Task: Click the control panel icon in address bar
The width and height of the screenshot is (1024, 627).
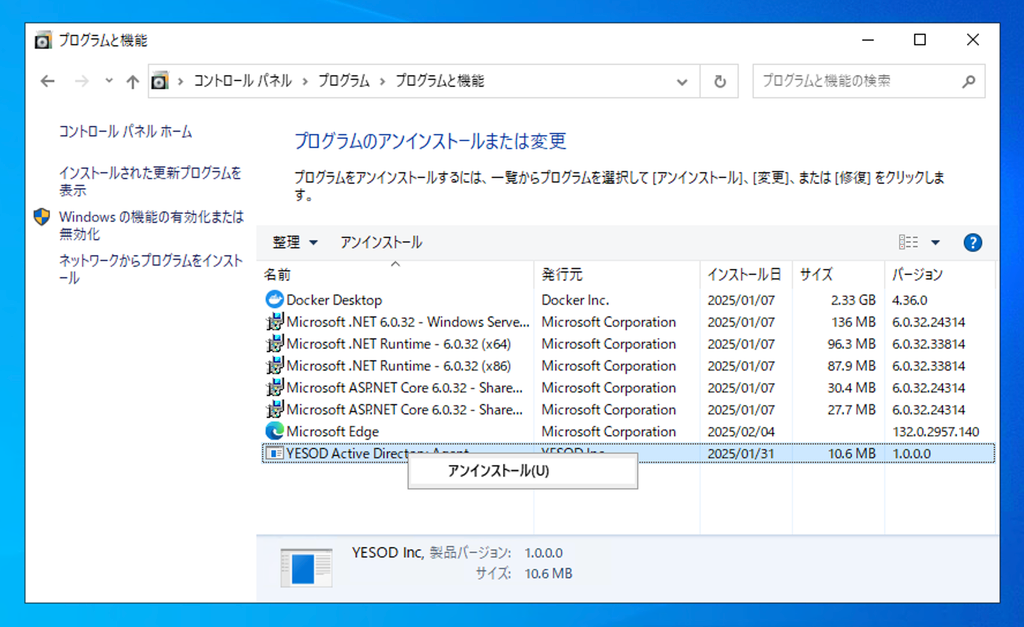Action: coord(160,81)
